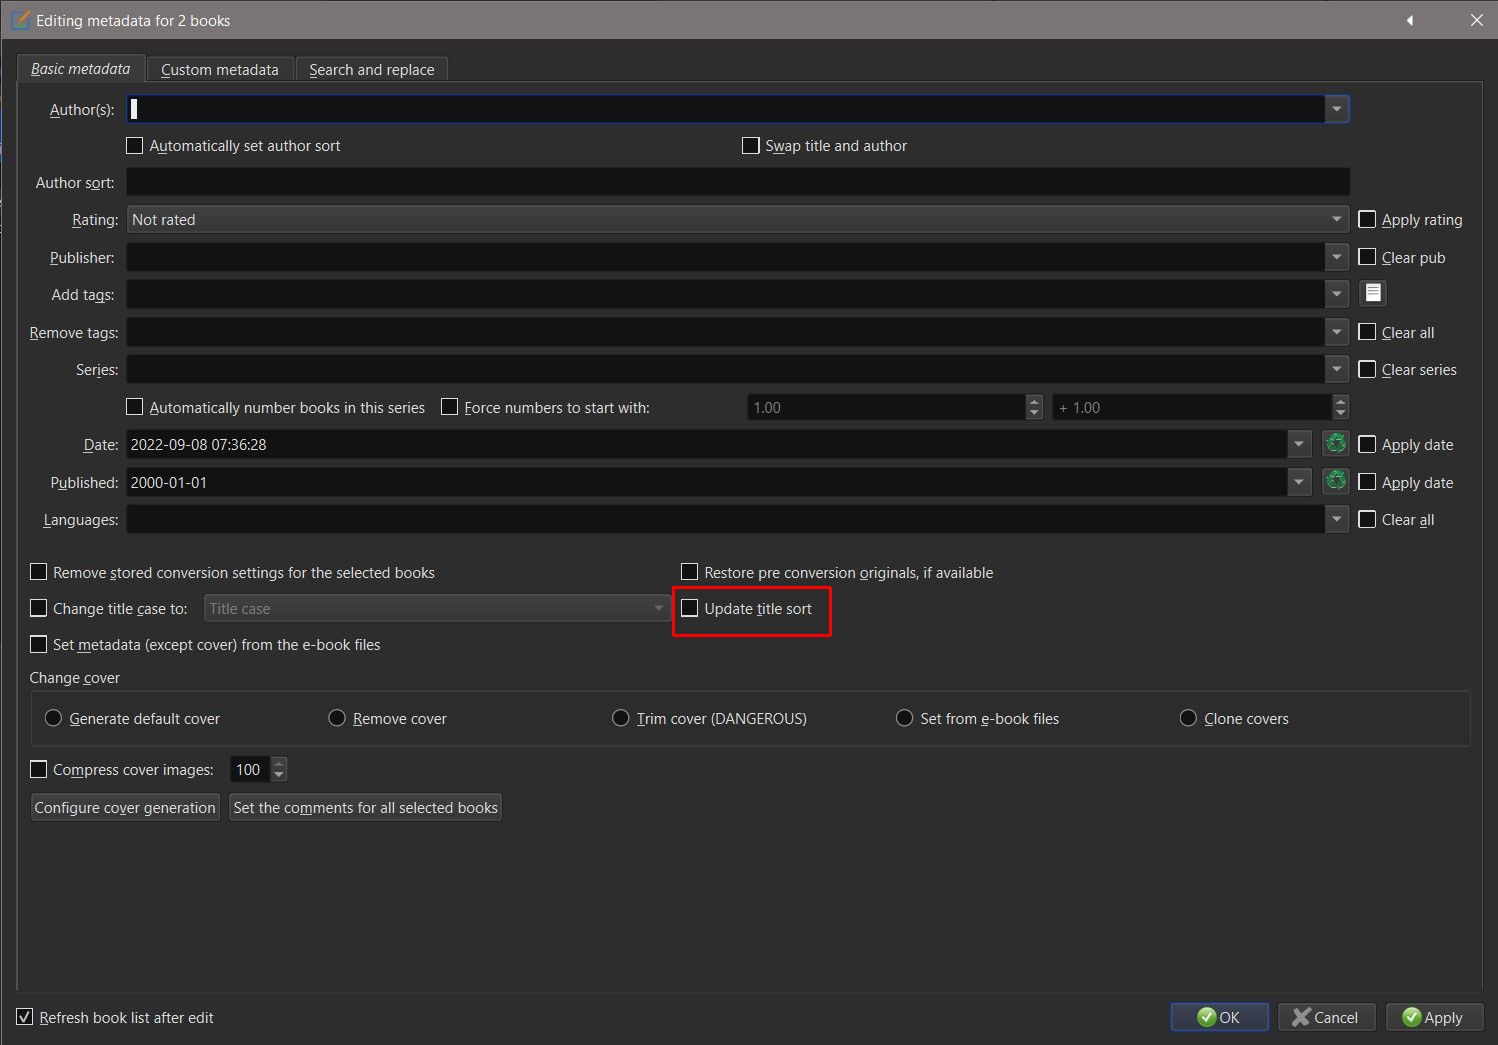Click the Remove tags input field

pyautogui.click(x=726, y=332)
